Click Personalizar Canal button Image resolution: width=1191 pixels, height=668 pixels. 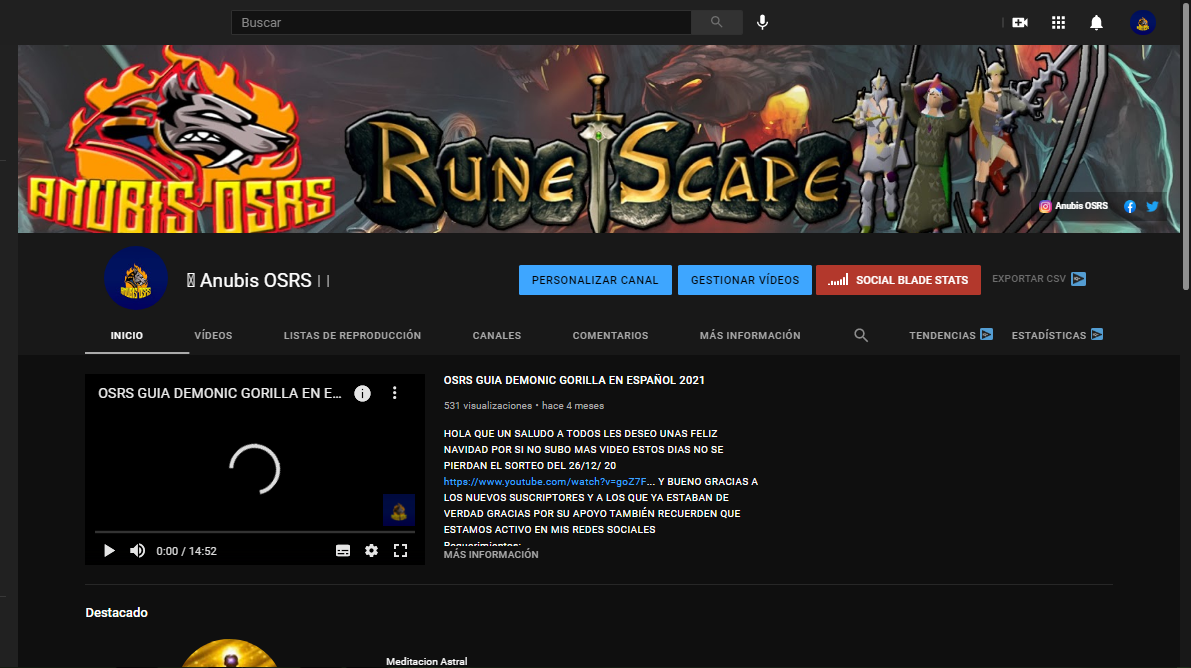tap(595, 280)
